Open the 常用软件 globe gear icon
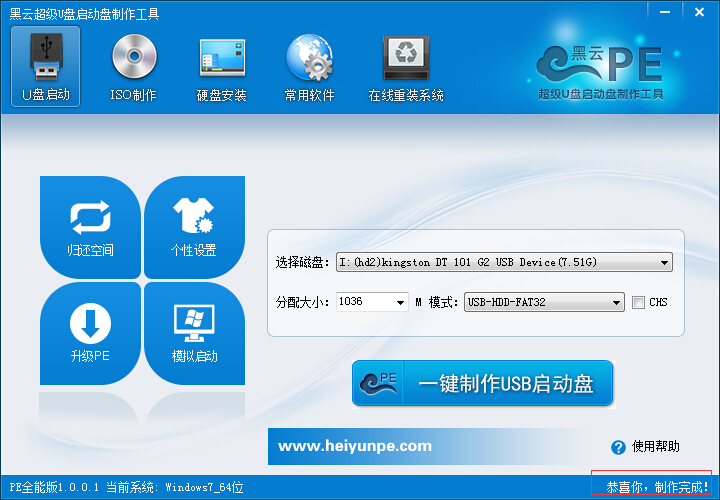This screenshot has height=500, width=720. [x=309, y=67]
